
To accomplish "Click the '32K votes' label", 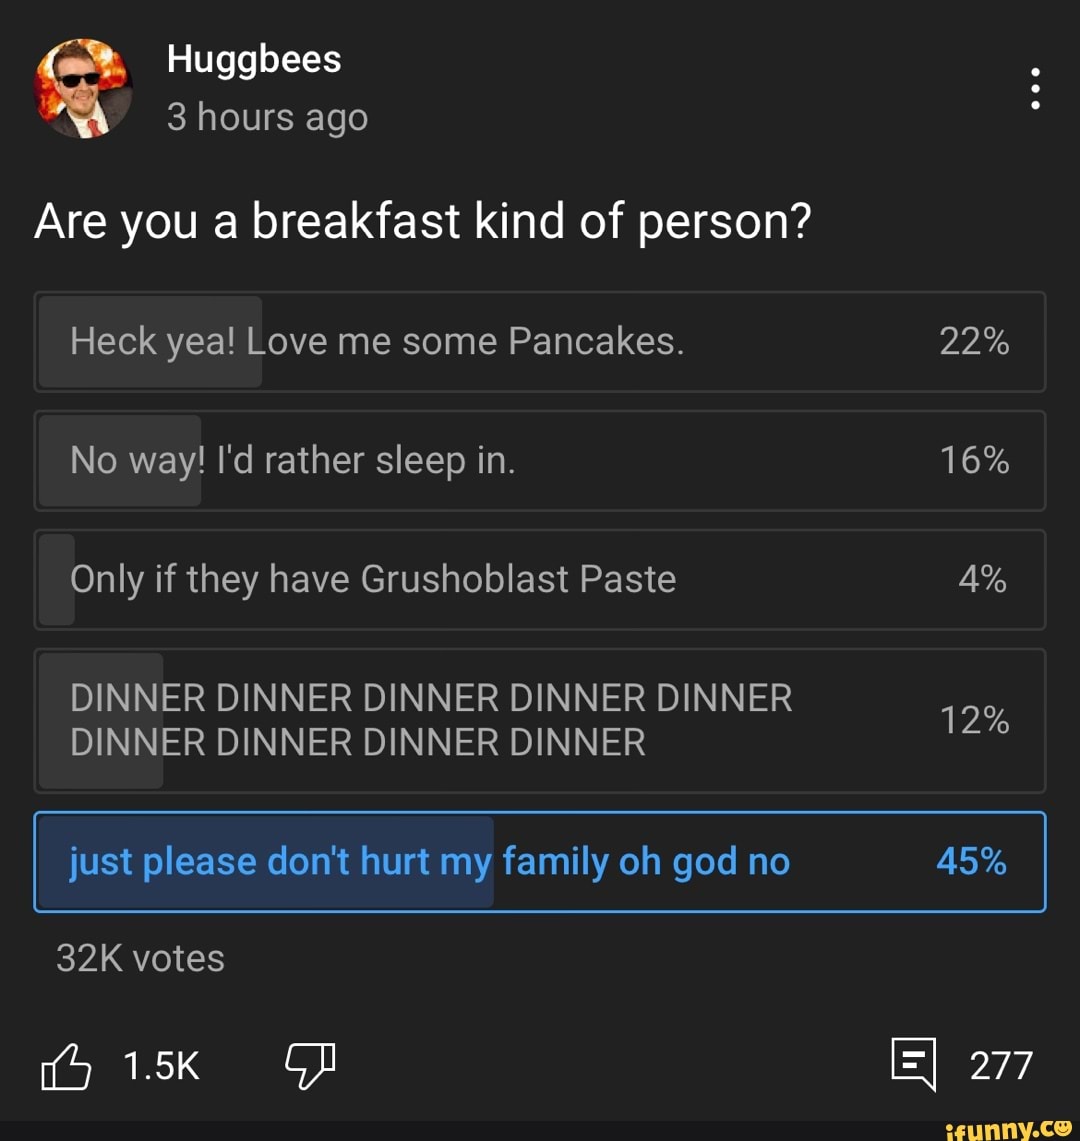I will tap(138, 957).
